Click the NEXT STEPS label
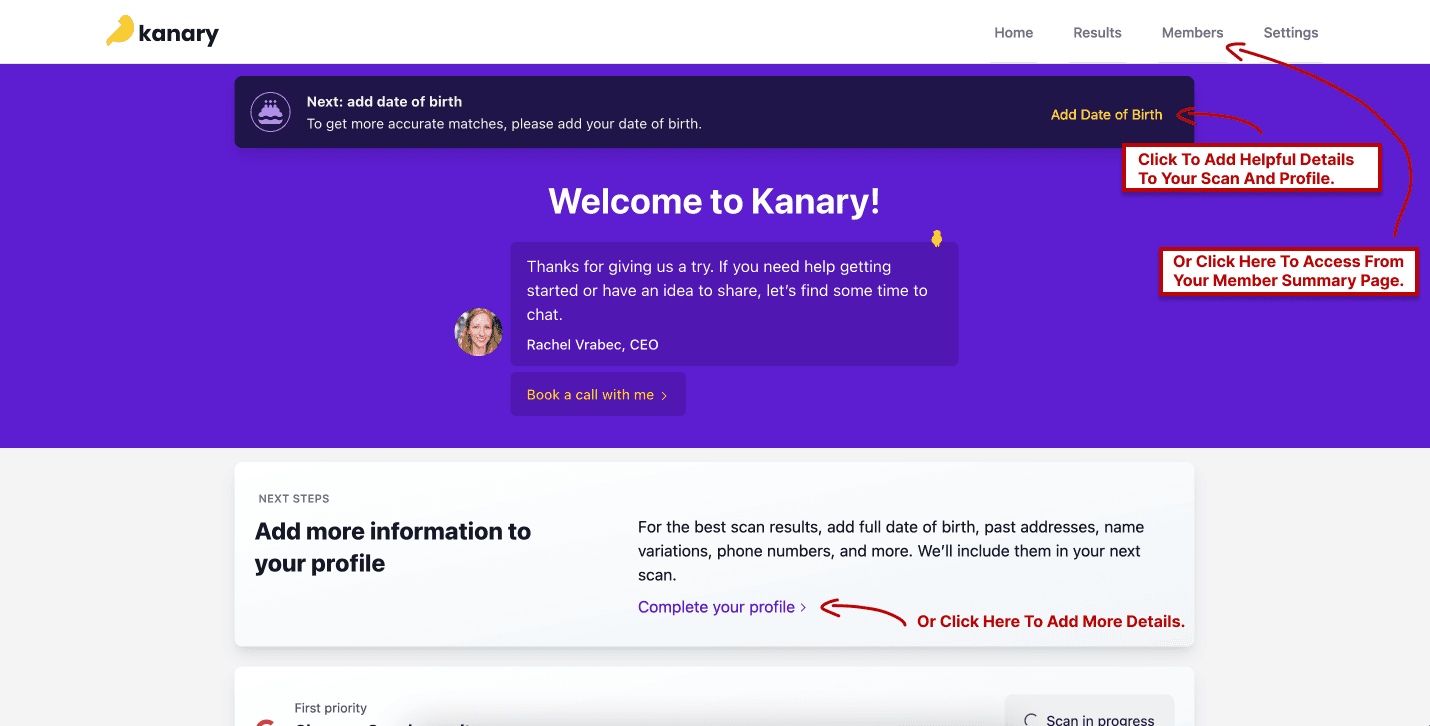The image size is (1430, 726). [294, 498]
